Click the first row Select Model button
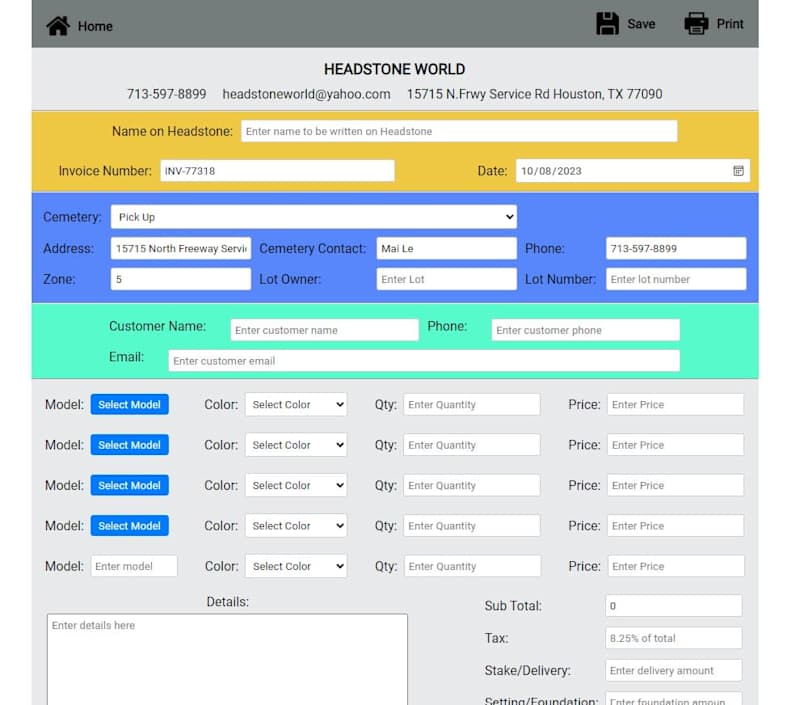 pos(130,405)
